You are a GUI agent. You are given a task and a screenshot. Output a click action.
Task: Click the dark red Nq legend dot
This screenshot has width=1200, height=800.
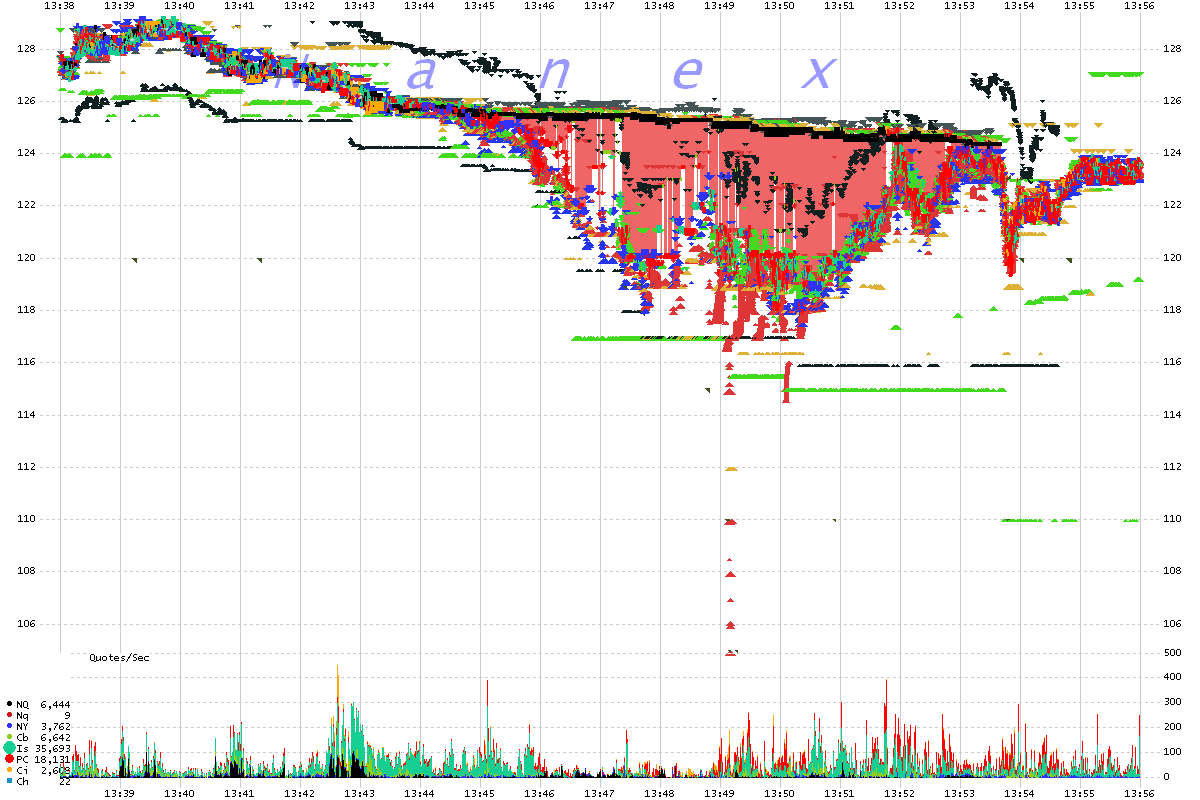[9, 715]
